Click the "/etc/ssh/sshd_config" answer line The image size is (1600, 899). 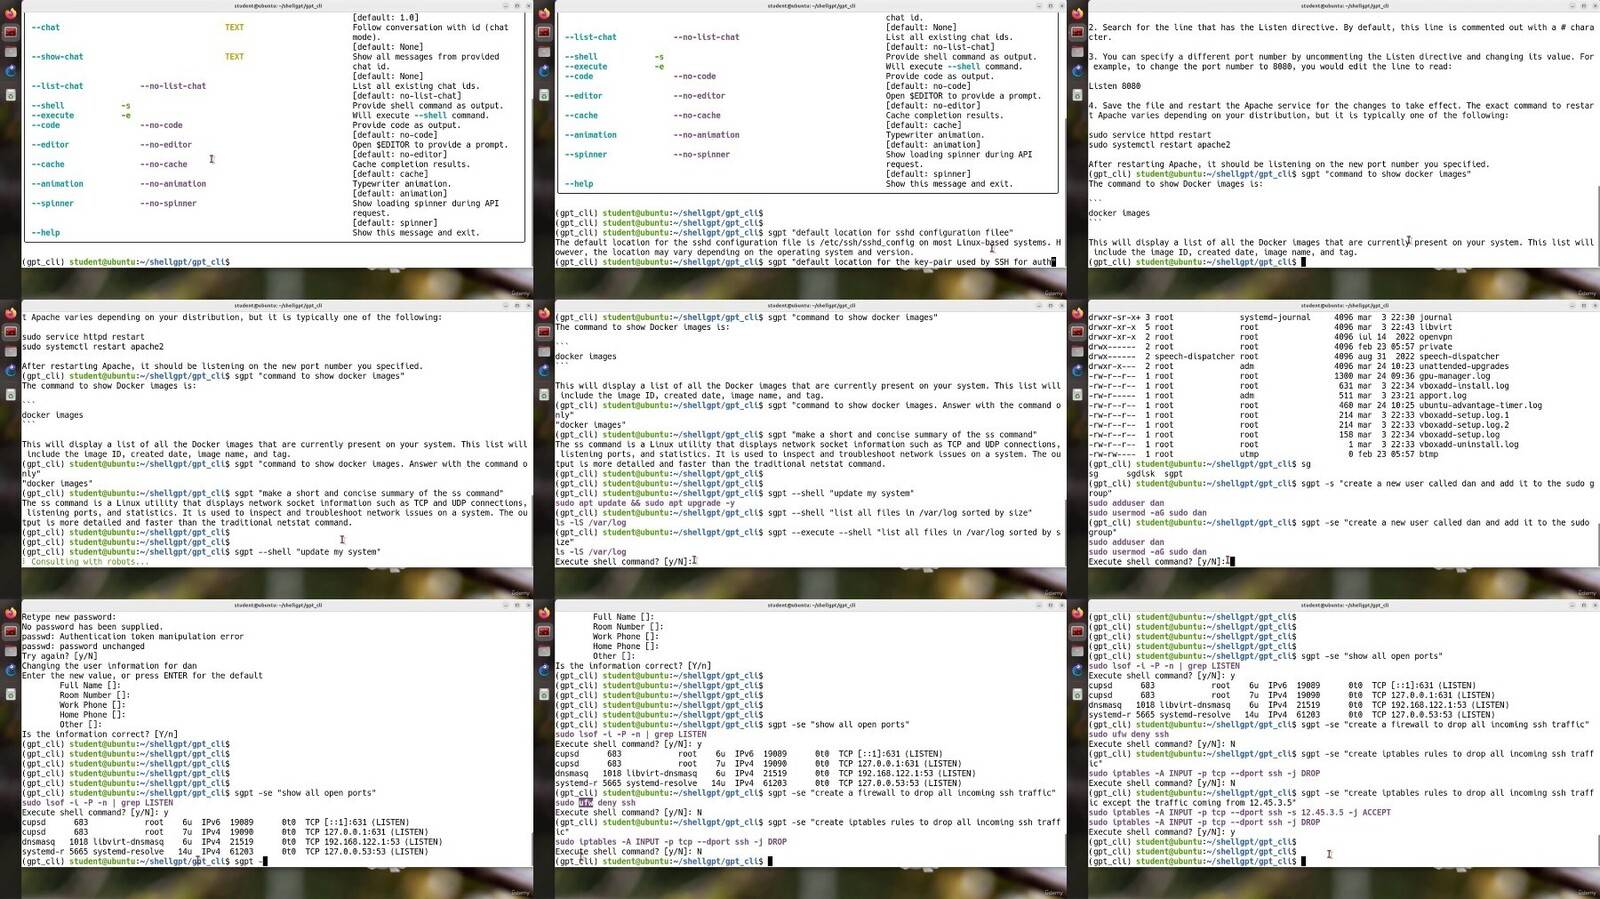tap(807, 242)
